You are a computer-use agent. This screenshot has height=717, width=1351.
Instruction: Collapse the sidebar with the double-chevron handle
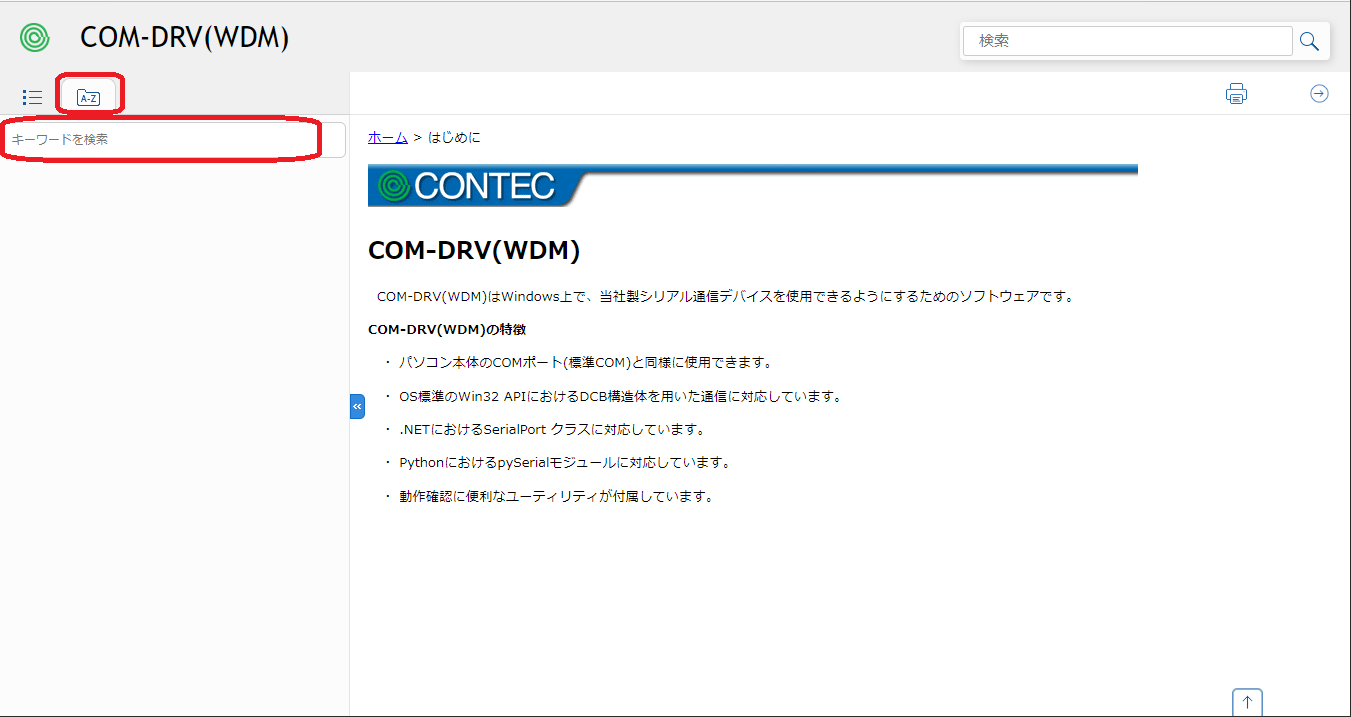(x=357, y=407)
